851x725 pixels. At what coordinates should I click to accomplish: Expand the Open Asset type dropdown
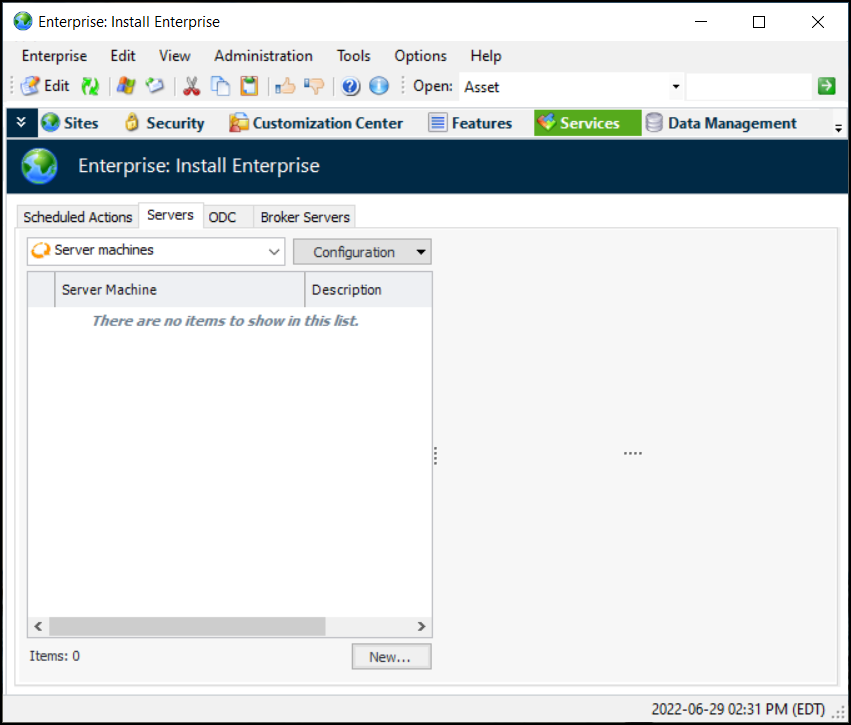[676, 86]
